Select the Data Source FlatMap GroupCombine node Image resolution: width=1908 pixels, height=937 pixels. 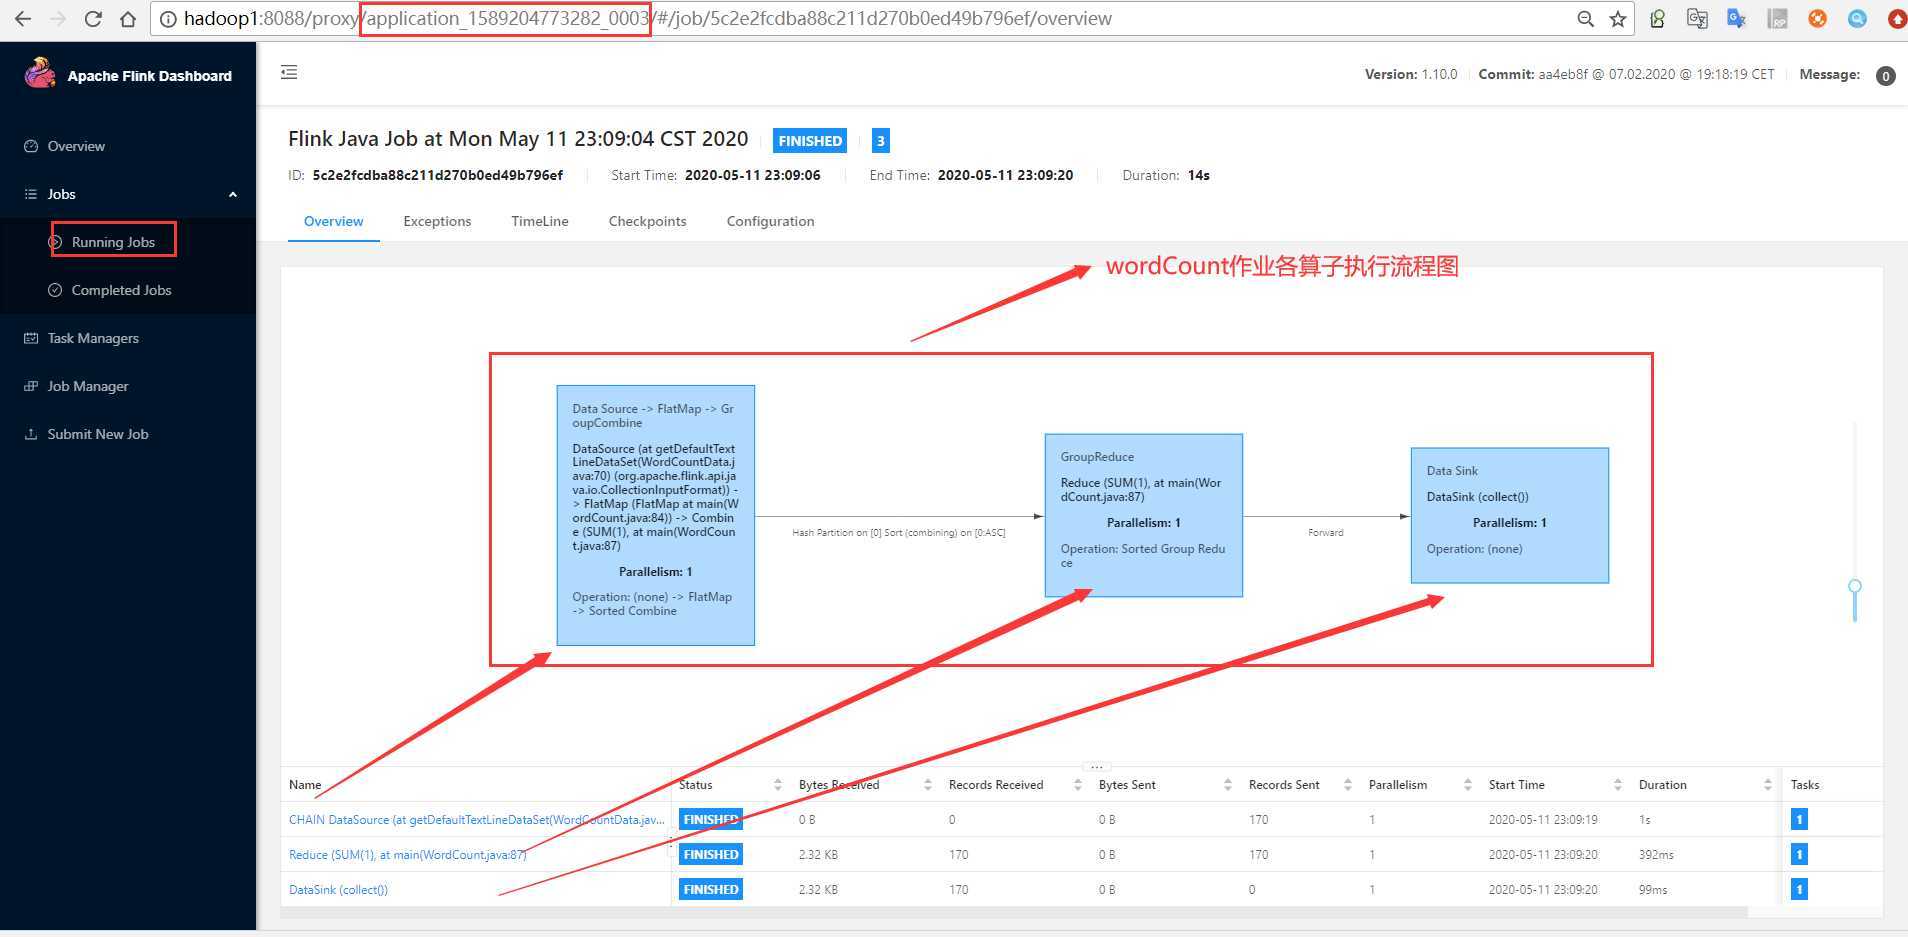656,515
